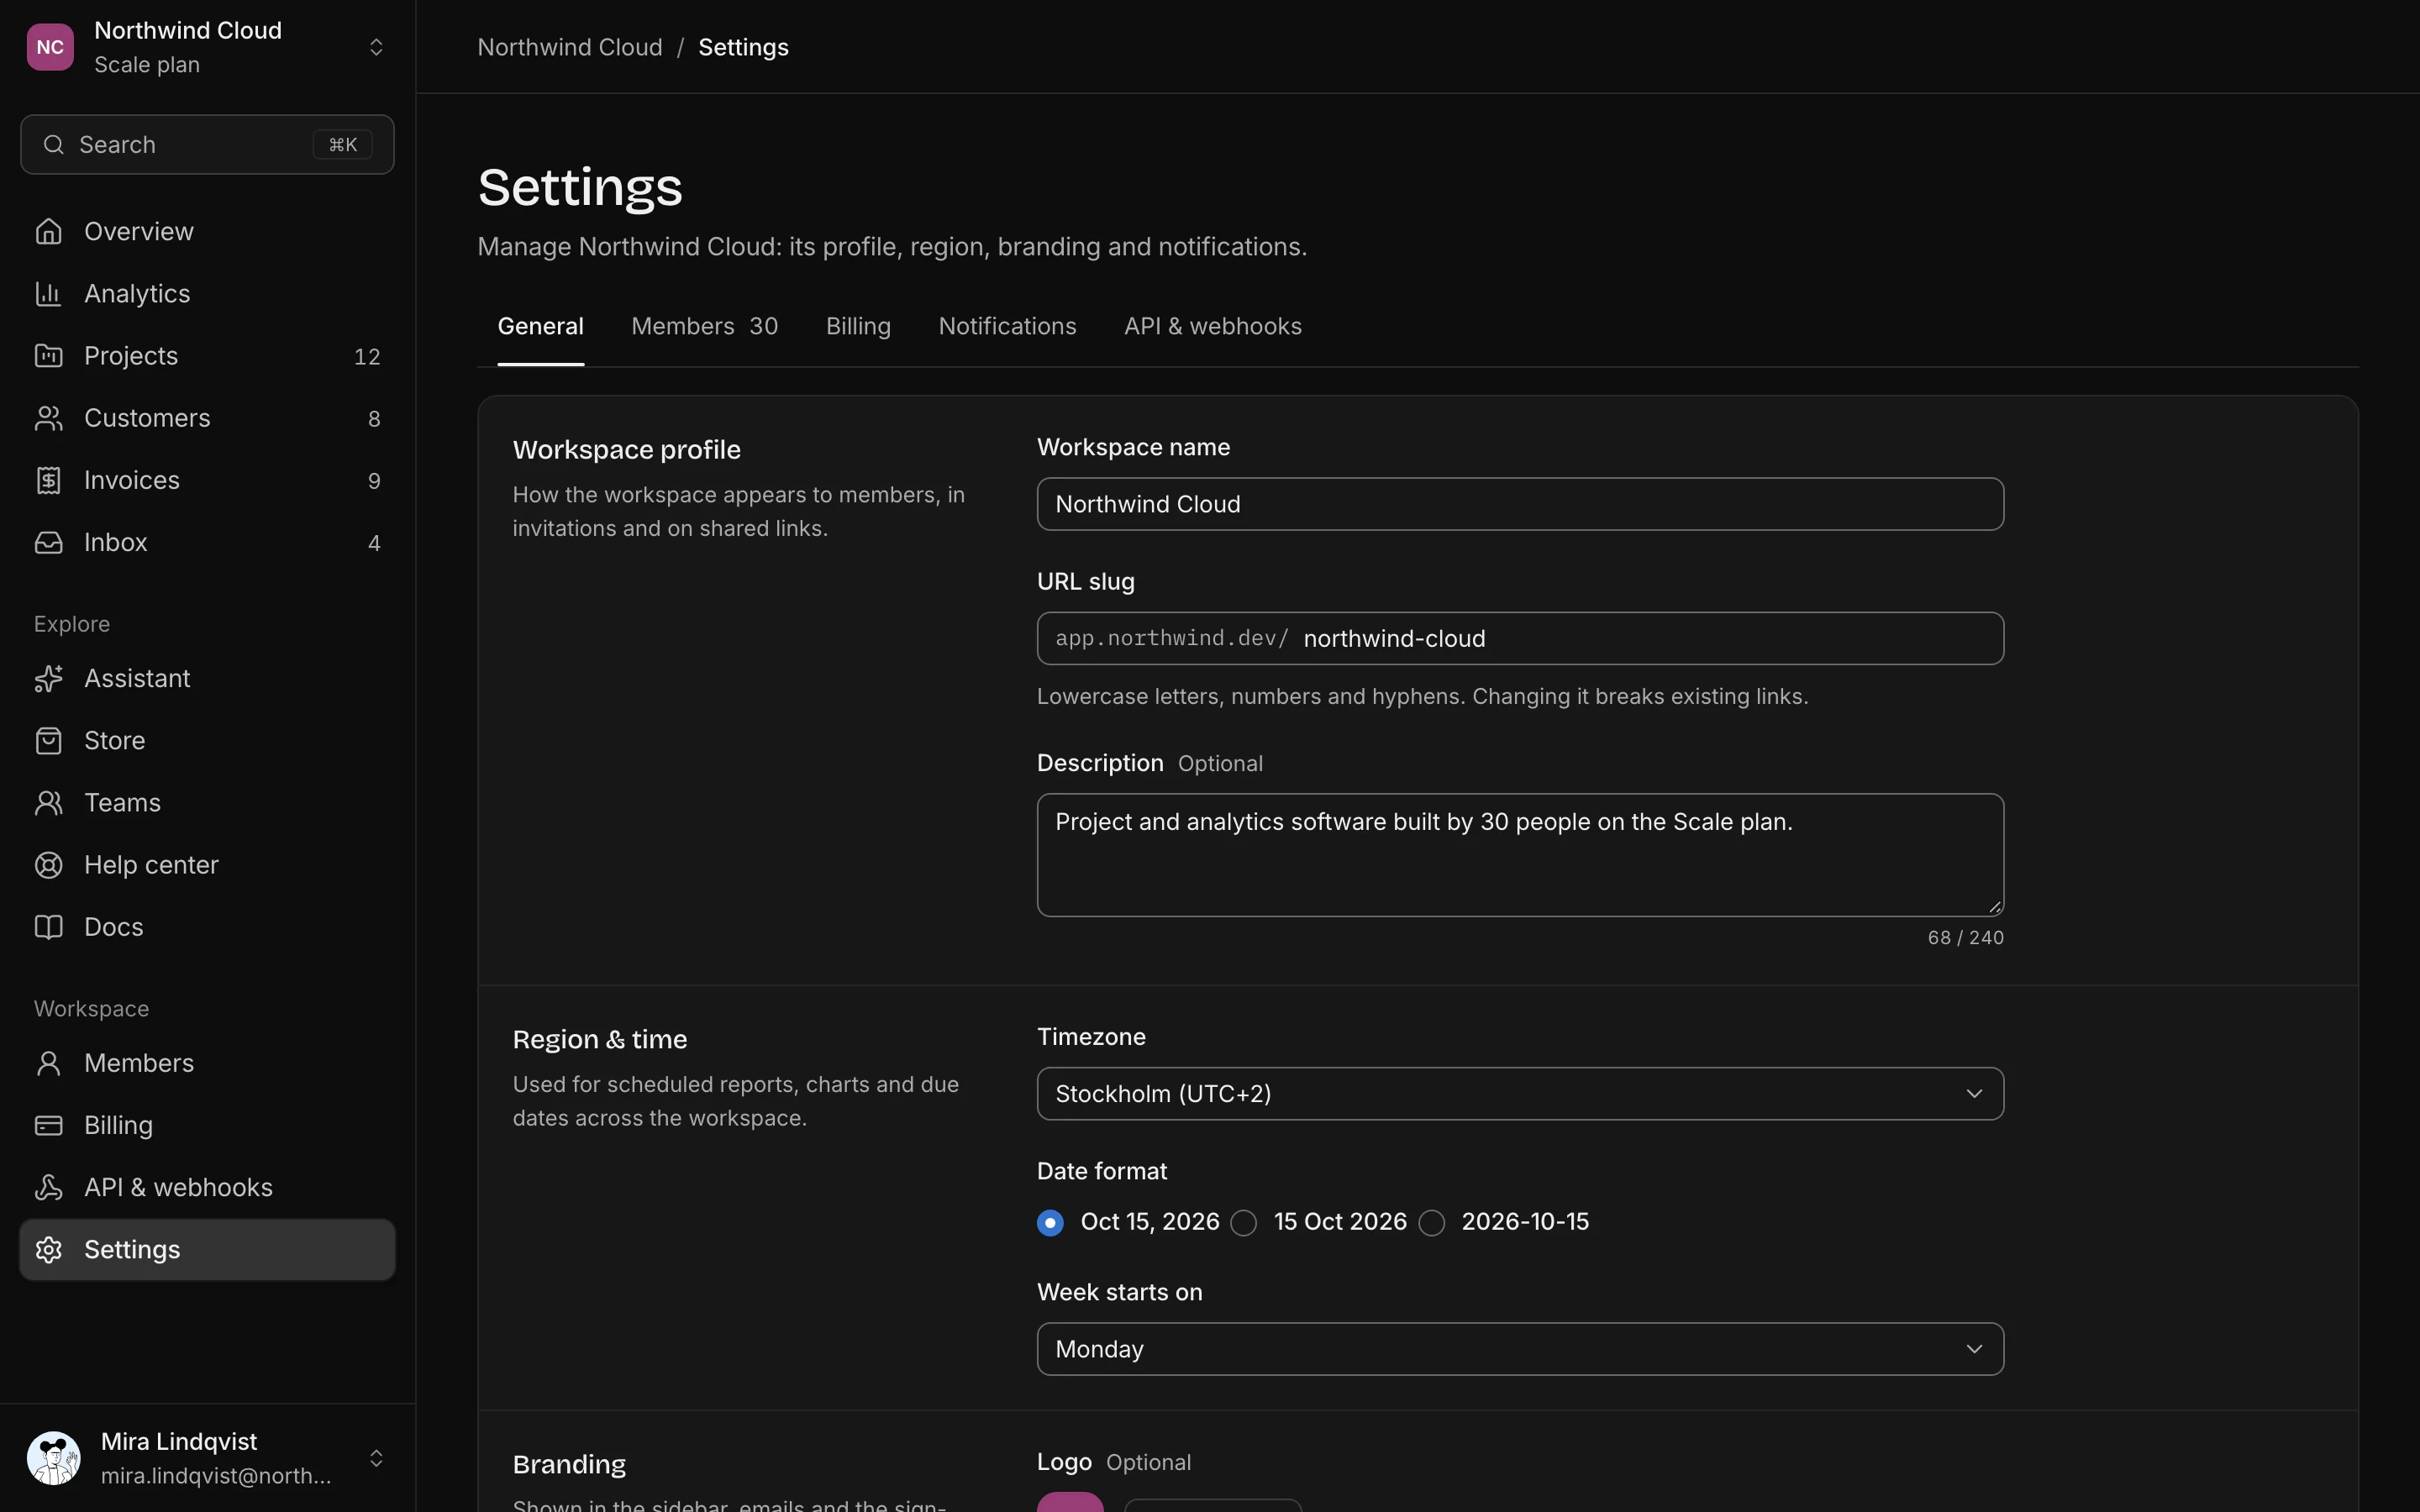Select the Oct 15, 2026 date format
This screenshot has height=1512, width=2420.
coord(1050,1222)
